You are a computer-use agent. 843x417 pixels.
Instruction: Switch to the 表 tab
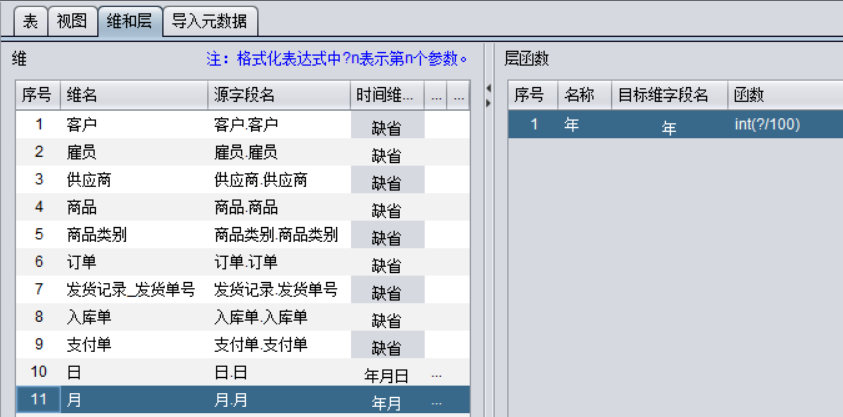pos(30,20)
